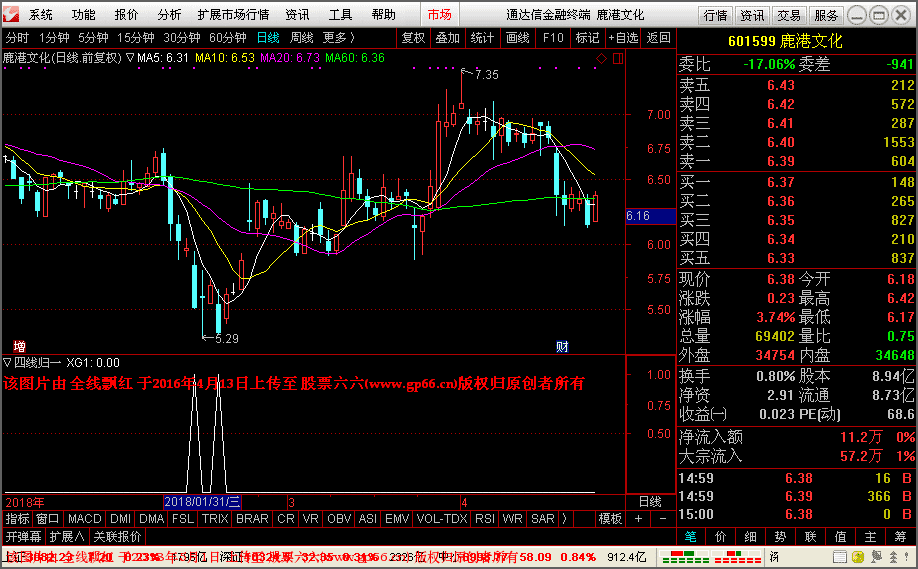
Task: Open the 扩展市场行情 menu
Action: click(233, 15)
